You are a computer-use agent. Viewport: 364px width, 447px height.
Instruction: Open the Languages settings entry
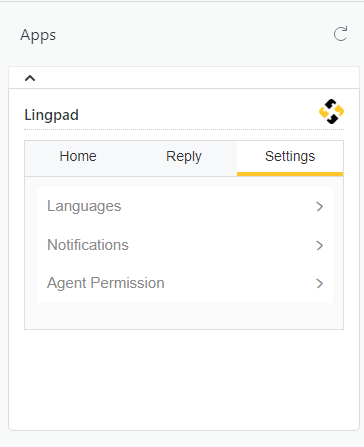pos(185,206)
